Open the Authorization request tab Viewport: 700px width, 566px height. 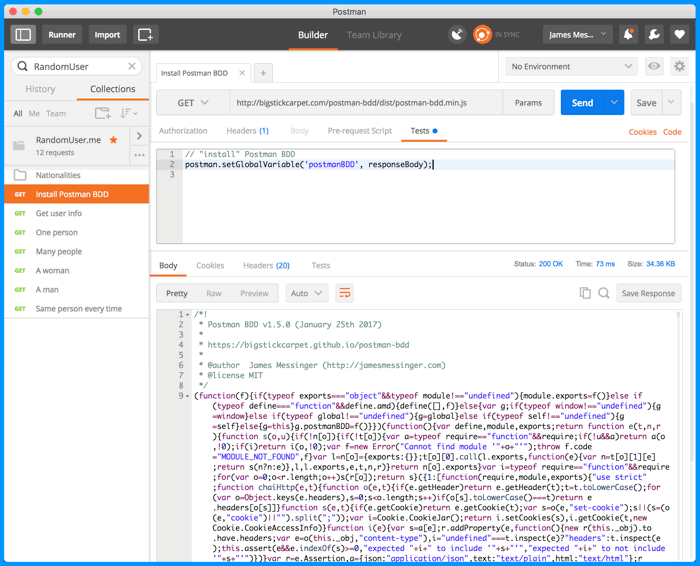pos(183,131)
